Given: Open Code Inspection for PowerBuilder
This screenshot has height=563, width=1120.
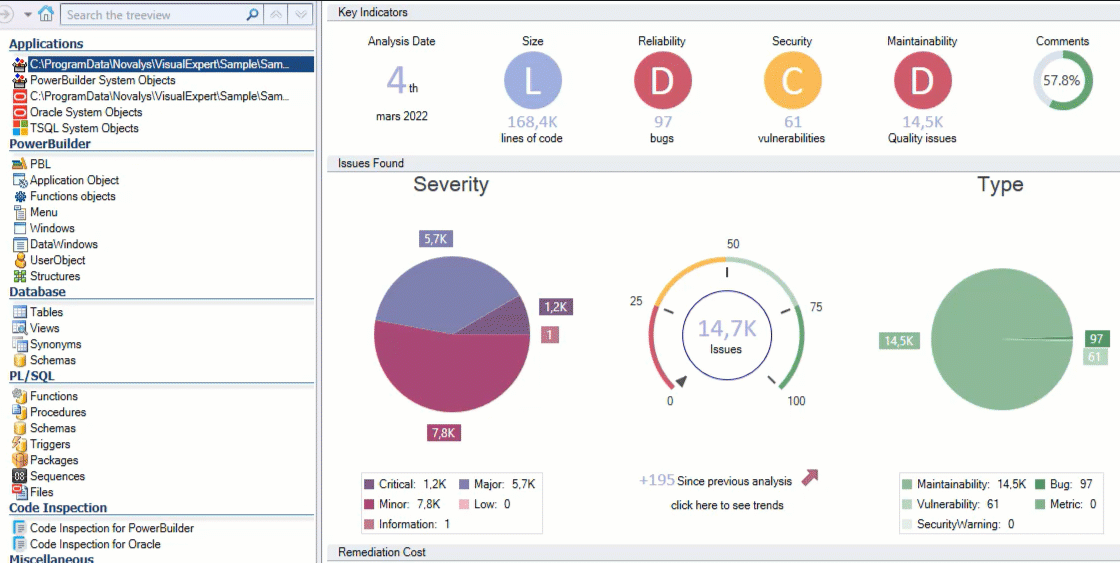Looking at the screenshot, I should tap(111, 528).
